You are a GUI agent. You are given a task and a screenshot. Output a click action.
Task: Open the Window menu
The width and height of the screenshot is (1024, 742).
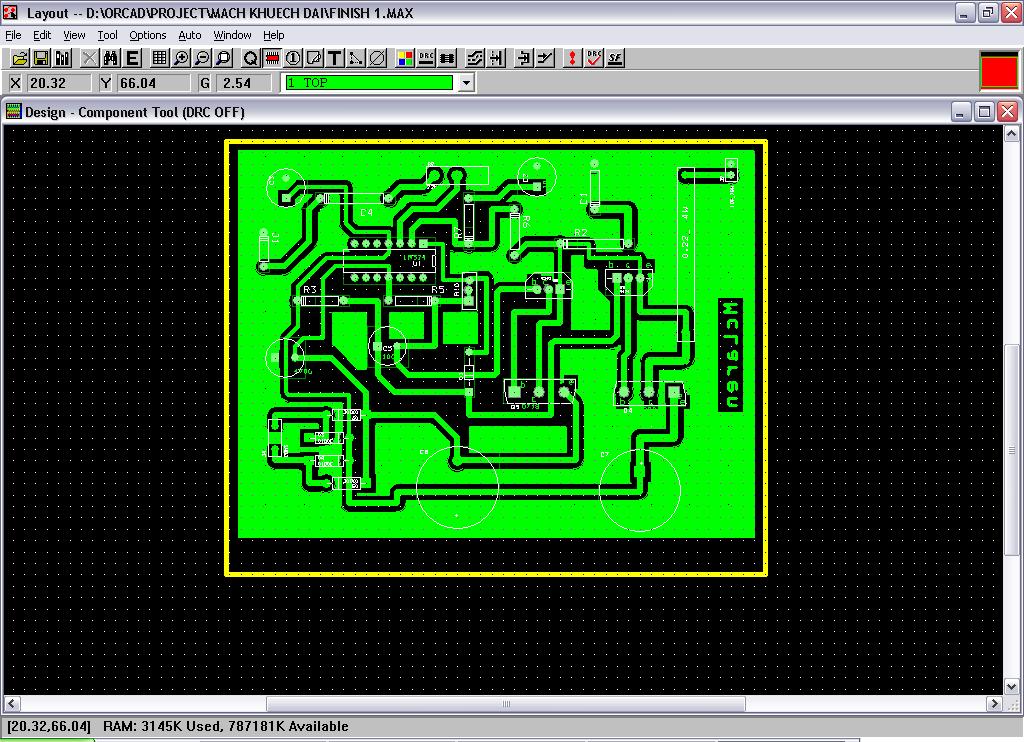[x=232, y=35]
